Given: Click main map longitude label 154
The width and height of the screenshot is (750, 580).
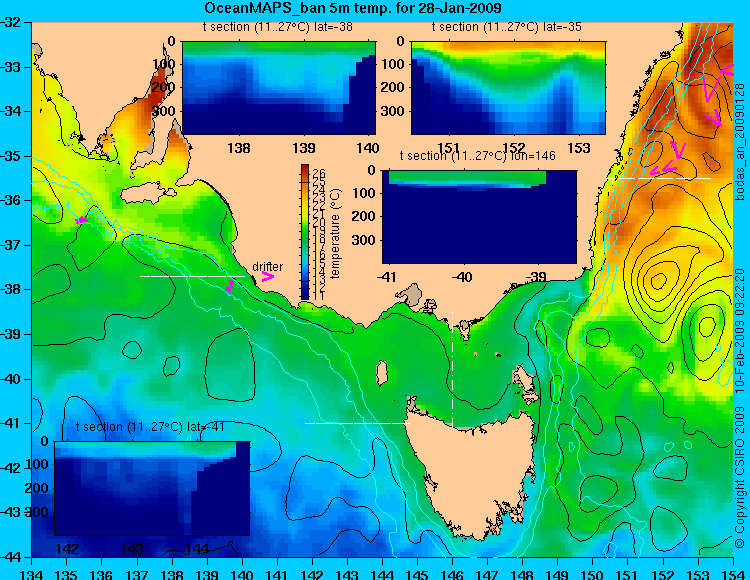Looking at the screenshot, I should 733,574.
